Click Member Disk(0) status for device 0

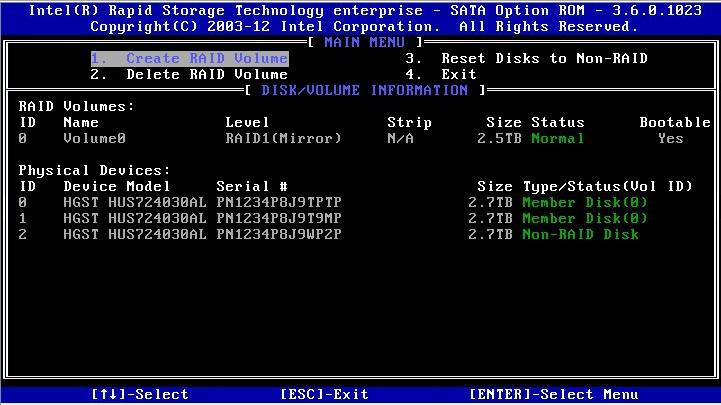[x=585, y=202]
